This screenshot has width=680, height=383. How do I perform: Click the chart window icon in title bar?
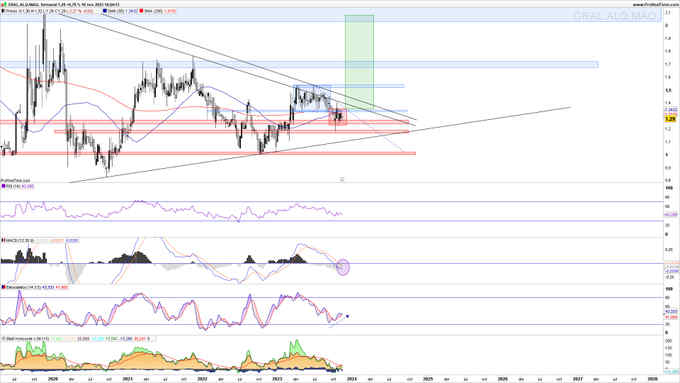tap(3, 4)
